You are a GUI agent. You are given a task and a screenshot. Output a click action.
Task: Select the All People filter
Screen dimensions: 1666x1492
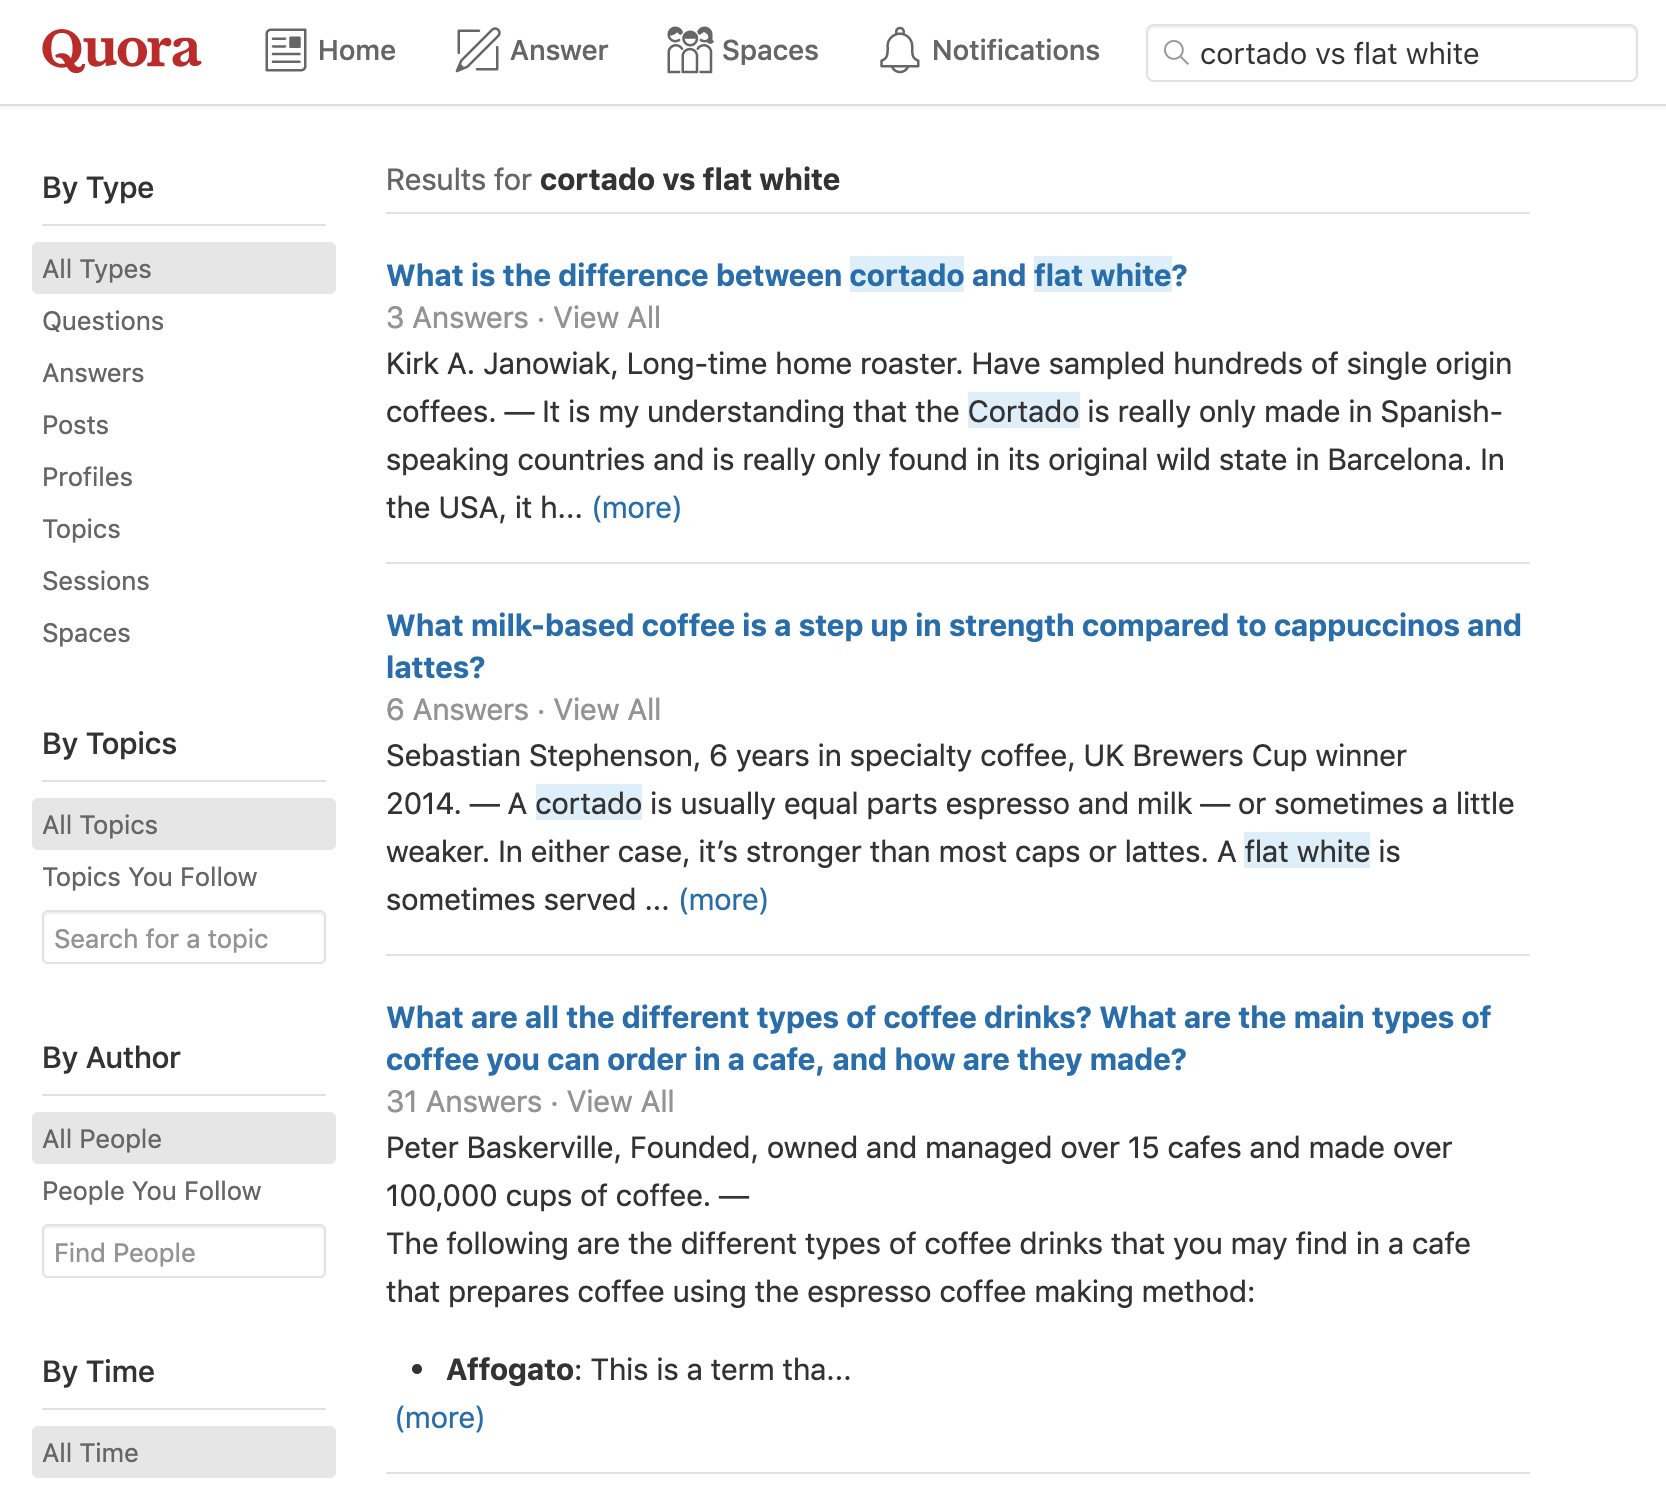(x=184, y=1138)
